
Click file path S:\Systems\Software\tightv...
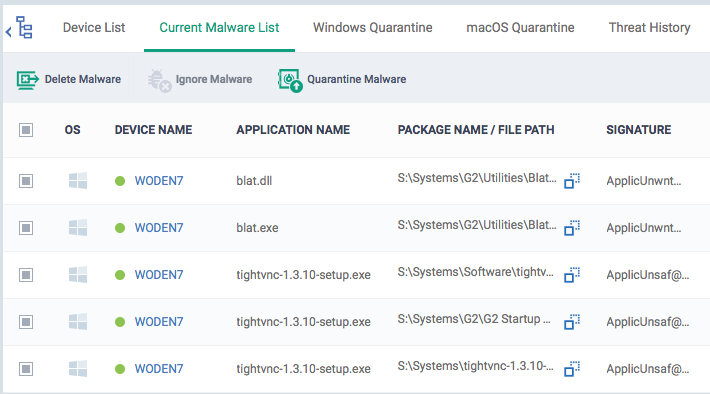pos(475,272)
